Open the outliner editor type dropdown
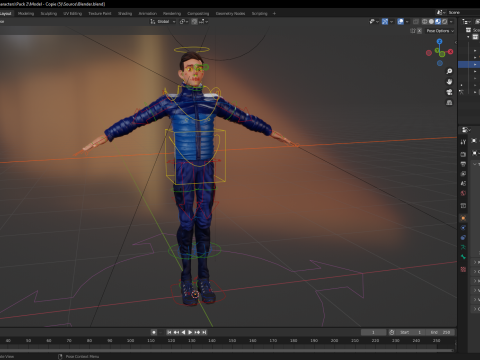 point(466,22)
